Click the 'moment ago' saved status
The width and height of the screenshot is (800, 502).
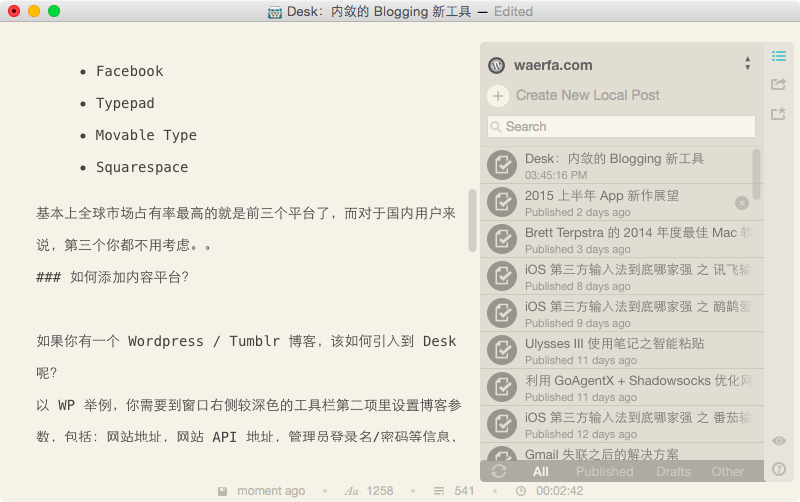(x=271, y=491)
